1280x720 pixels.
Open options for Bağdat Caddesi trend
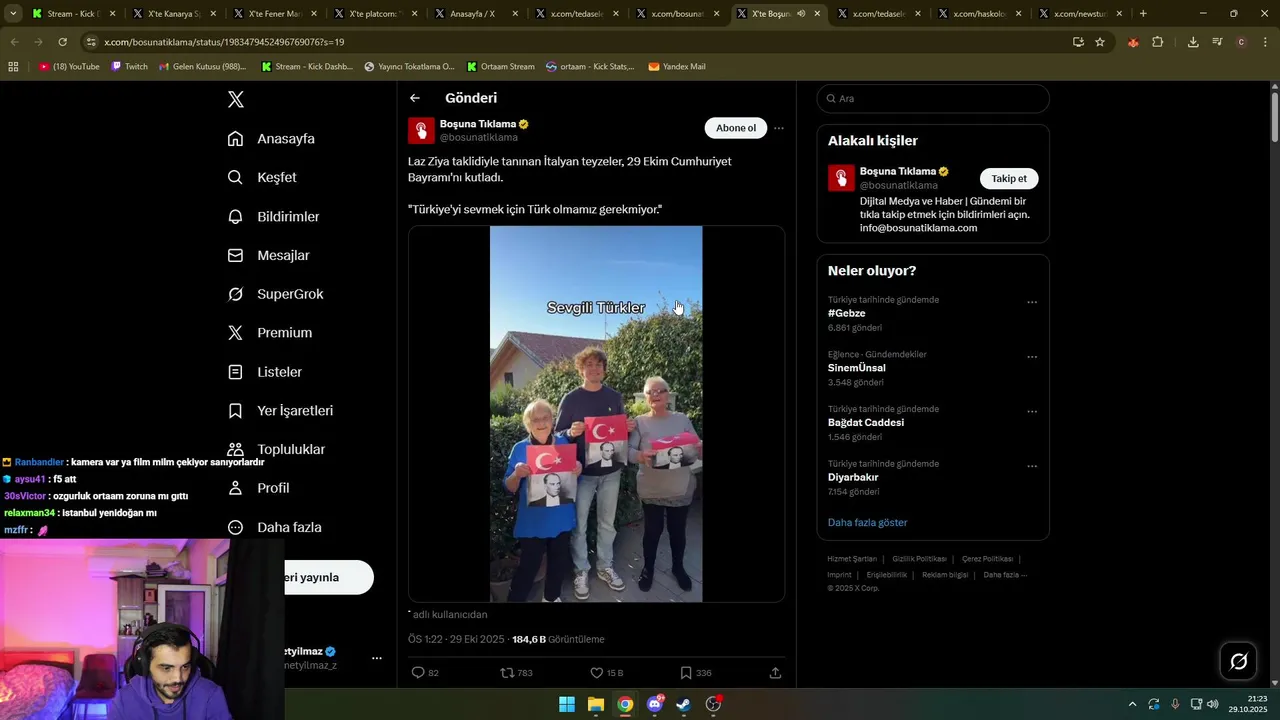pyautogui.click(x=1032, y=411)
